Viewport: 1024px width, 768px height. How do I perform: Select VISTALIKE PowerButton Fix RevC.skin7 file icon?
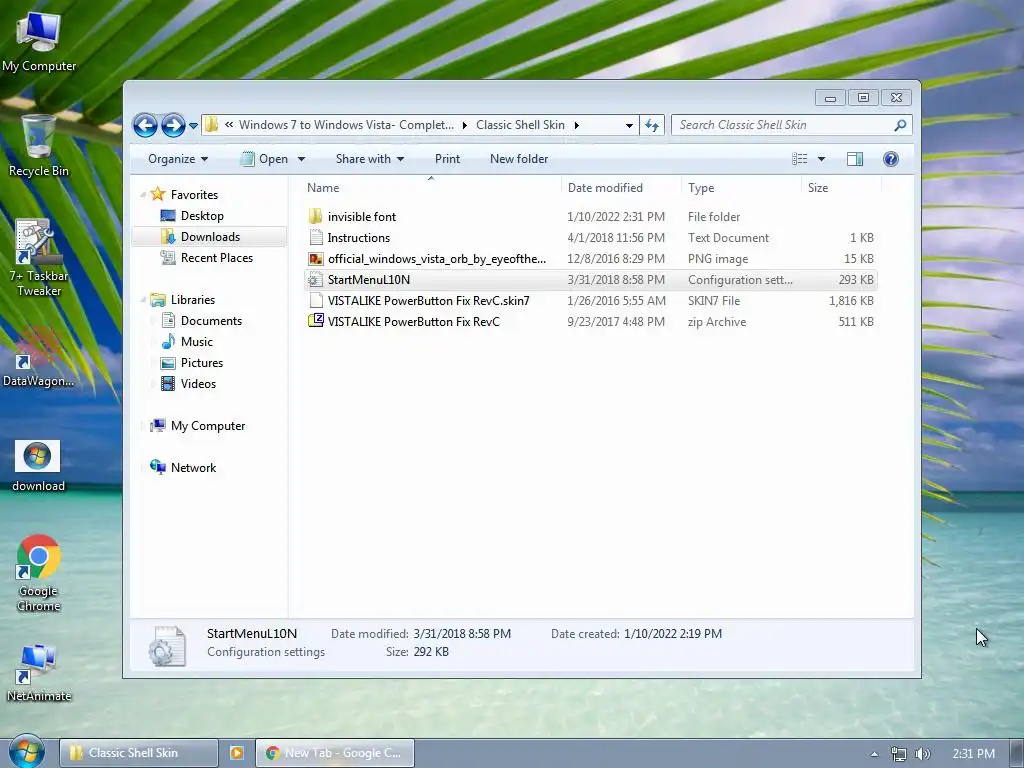pyautogui.click(x=315, y=300)
